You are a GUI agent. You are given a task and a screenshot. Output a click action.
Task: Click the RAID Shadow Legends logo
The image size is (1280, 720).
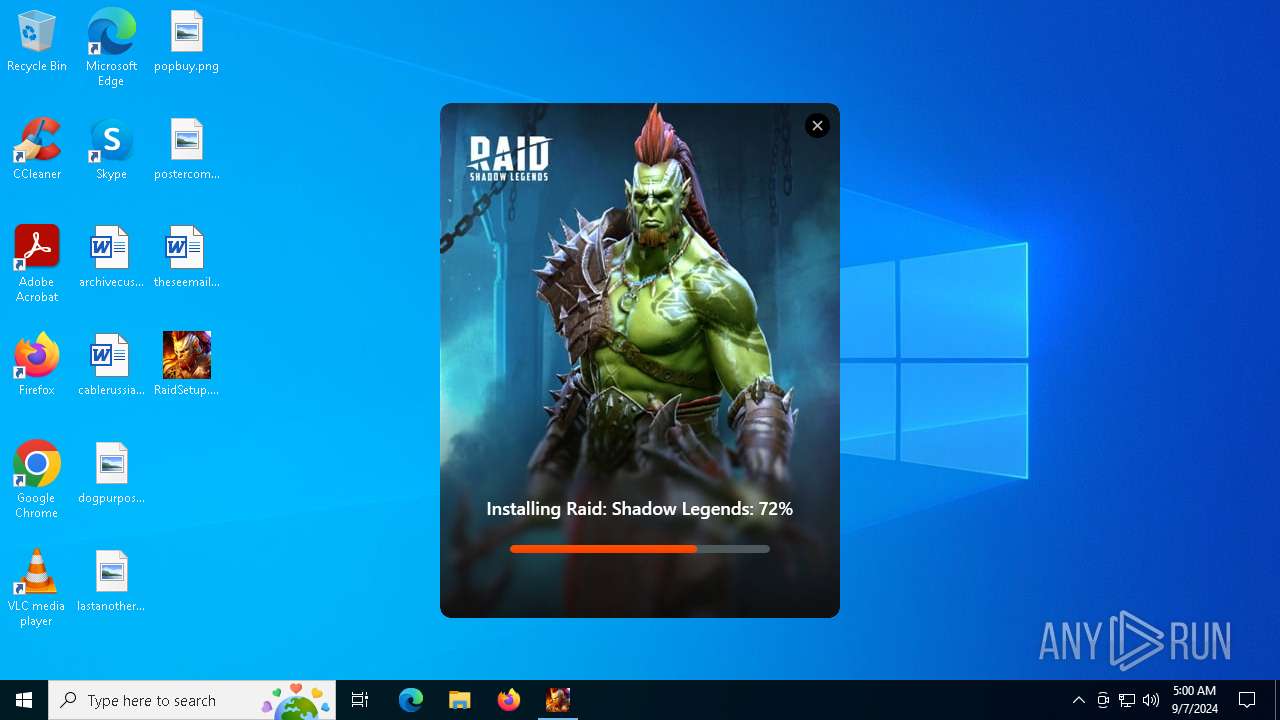[x=509, y=158]
